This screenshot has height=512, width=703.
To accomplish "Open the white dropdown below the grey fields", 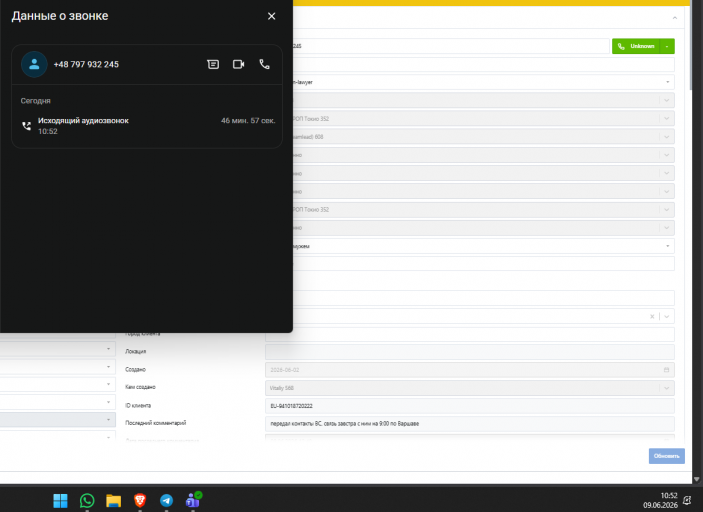I will coord(483,246).
